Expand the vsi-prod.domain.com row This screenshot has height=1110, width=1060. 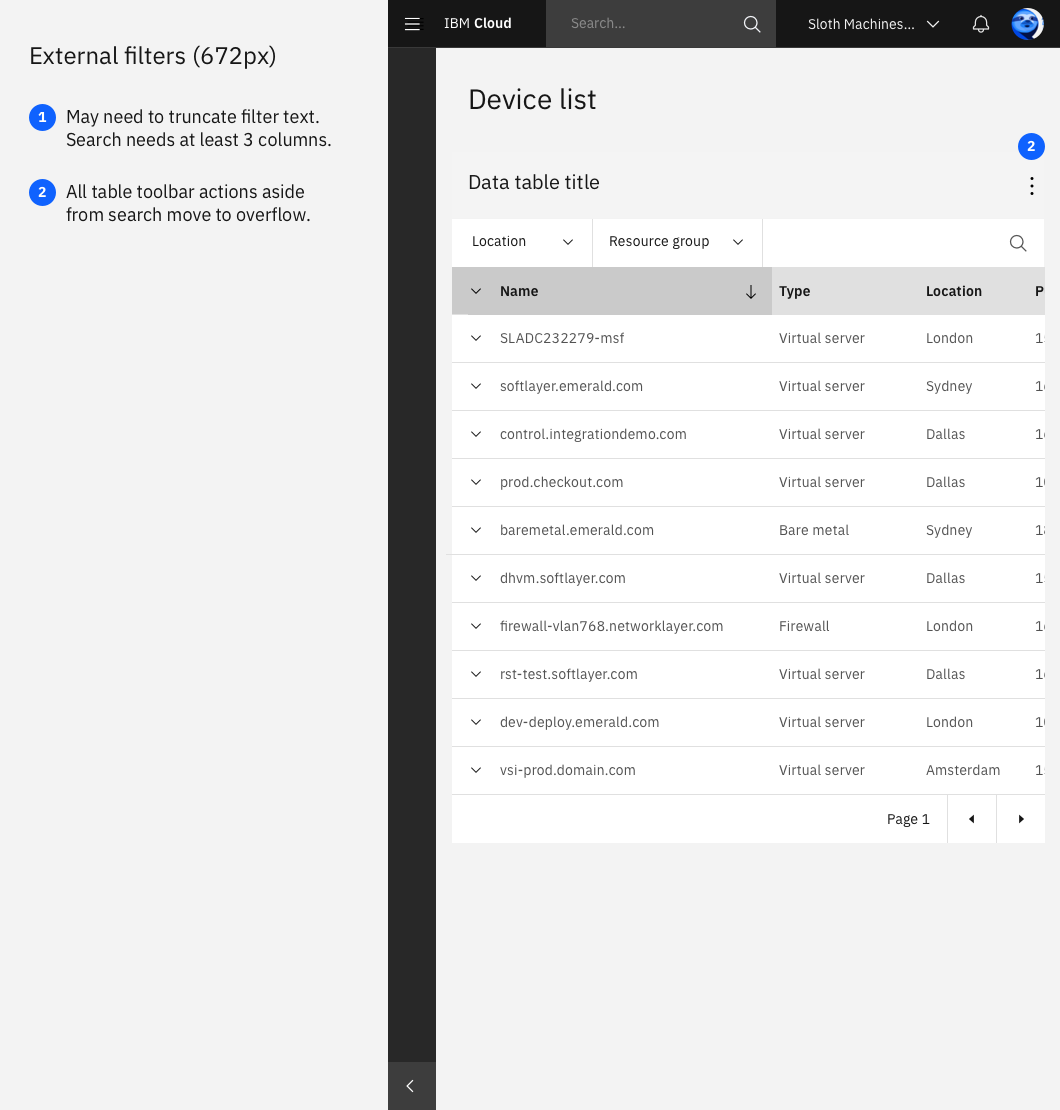tap(476, 770)
